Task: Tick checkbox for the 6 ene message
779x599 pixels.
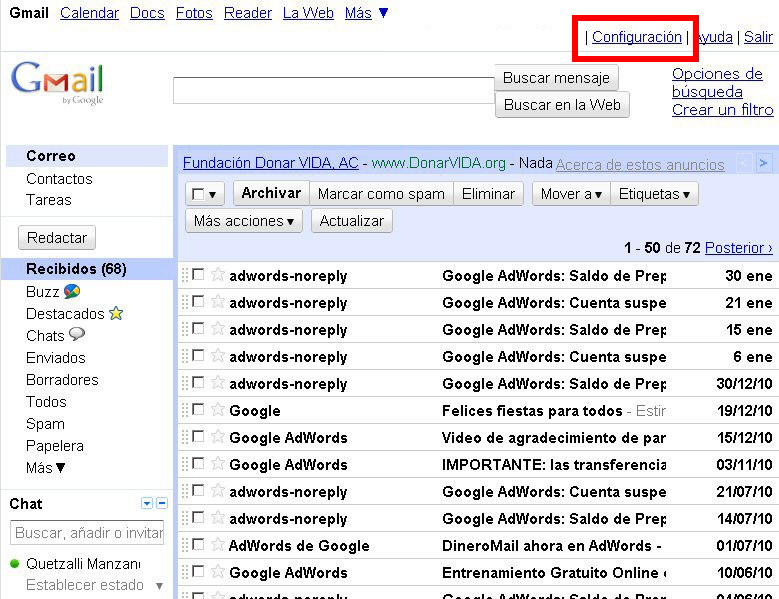Action: pos(198,355)
